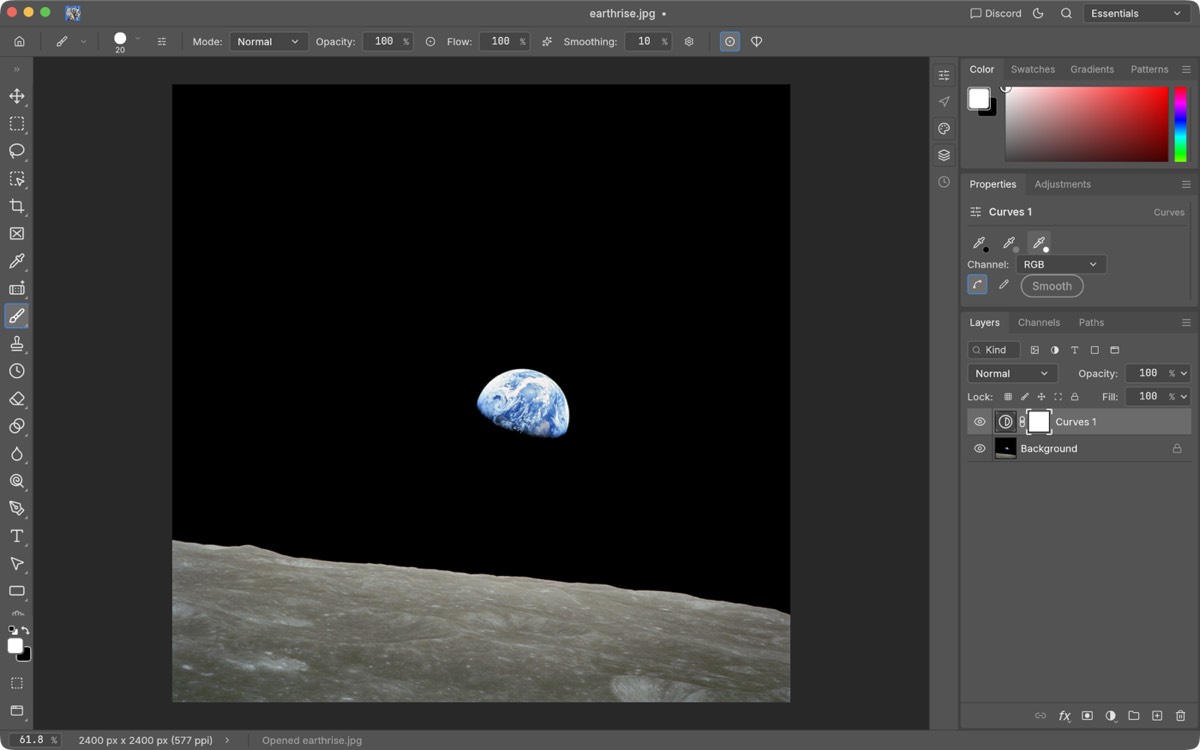Select the Object Selection tool
The width and height of the screenshot is (1200, 750).
pos(17,179)
